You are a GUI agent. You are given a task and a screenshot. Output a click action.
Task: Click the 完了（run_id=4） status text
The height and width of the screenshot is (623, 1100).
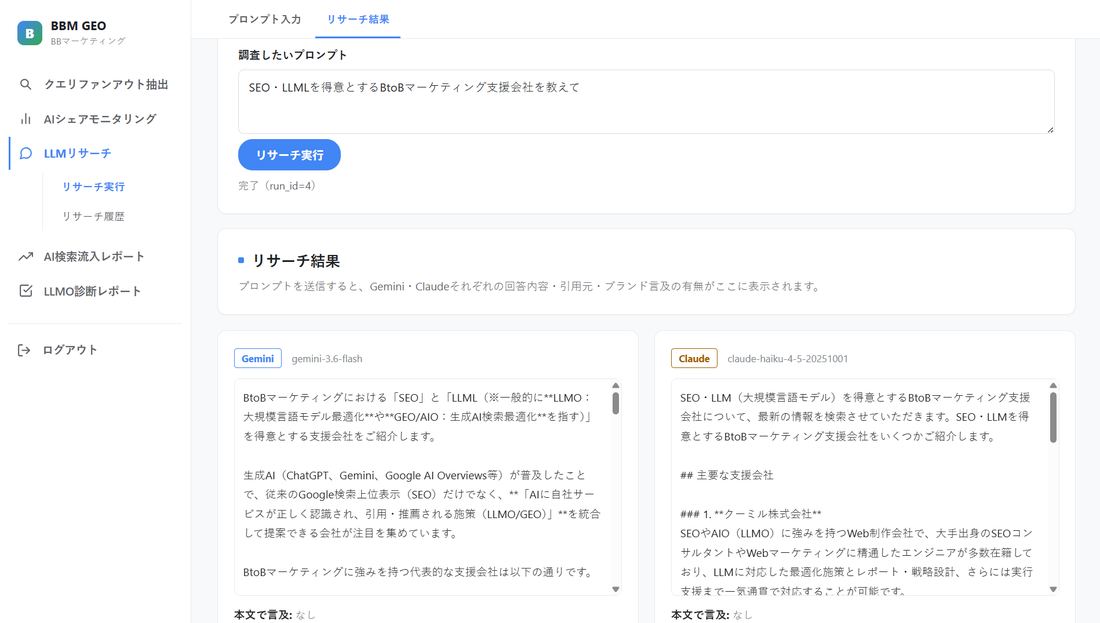[279, 186]
